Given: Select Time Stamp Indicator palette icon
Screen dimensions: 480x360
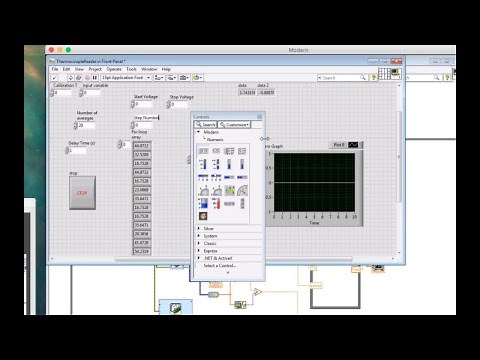Looking at the screenshot, I should click(x=242, y=151).
